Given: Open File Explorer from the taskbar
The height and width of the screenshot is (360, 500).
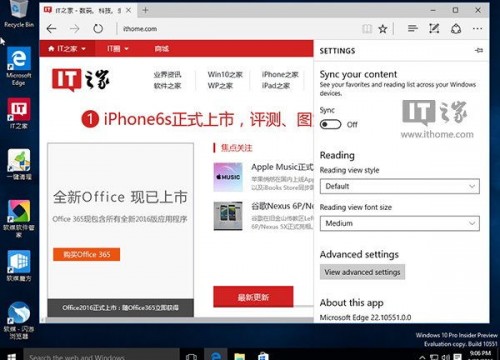Looking at the screenshot, I should click(x=239, y=356).
